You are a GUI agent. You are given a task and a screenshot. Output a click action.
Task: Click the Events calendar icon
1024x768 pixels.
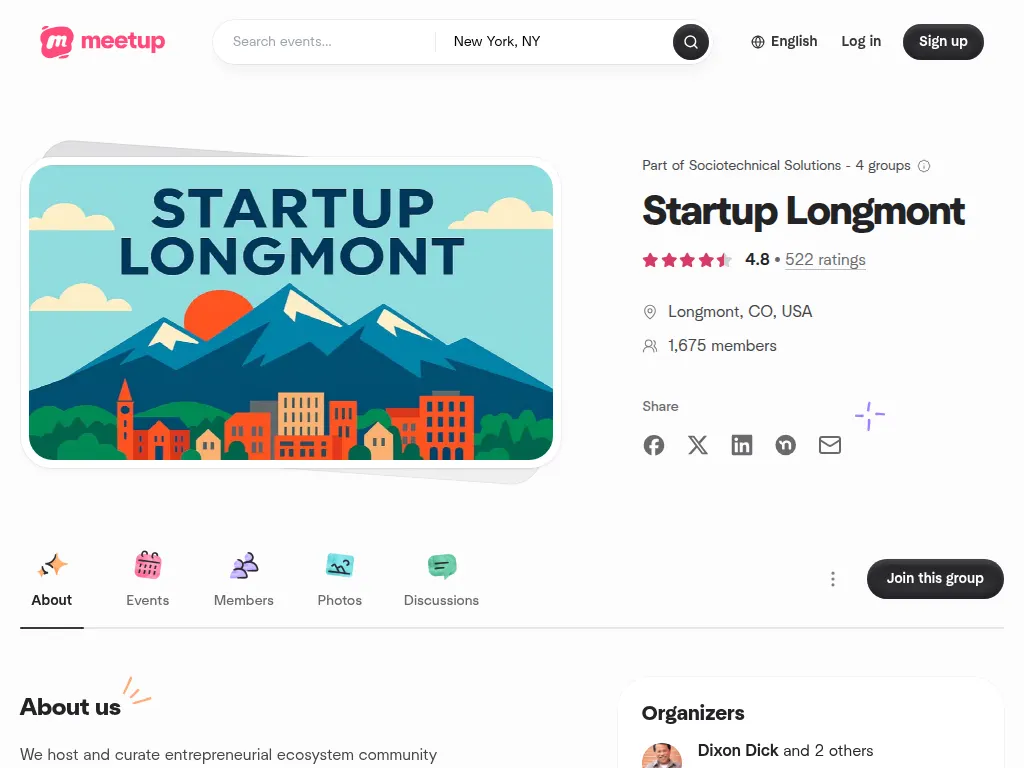(x=148, y=566)
